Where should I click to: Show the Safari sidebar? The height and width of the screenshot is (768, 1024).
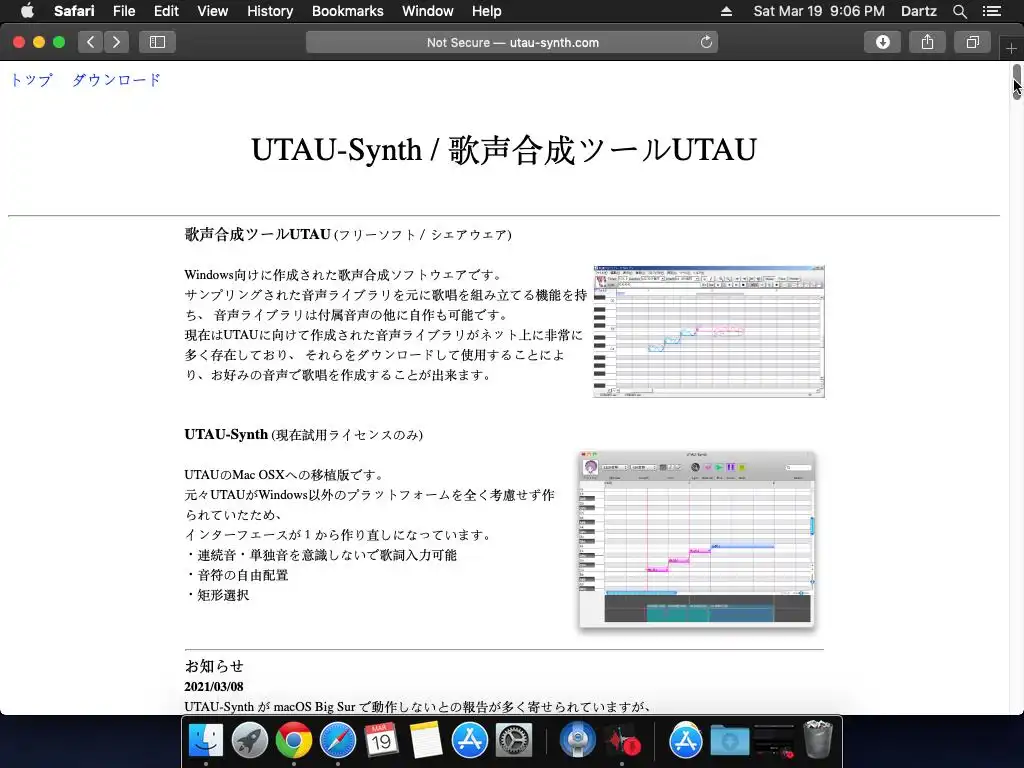157,42
